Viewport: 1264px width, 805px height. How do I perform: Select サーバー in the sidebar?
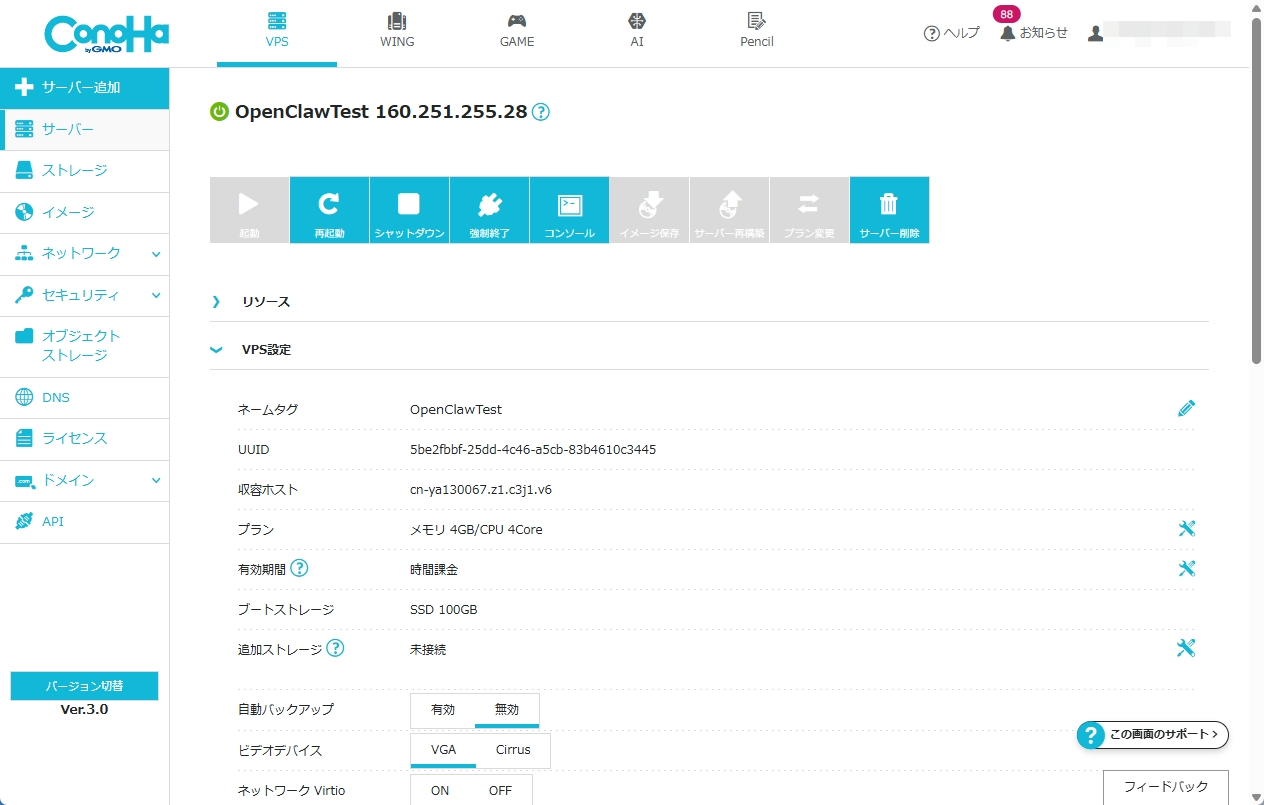point(85,130)
